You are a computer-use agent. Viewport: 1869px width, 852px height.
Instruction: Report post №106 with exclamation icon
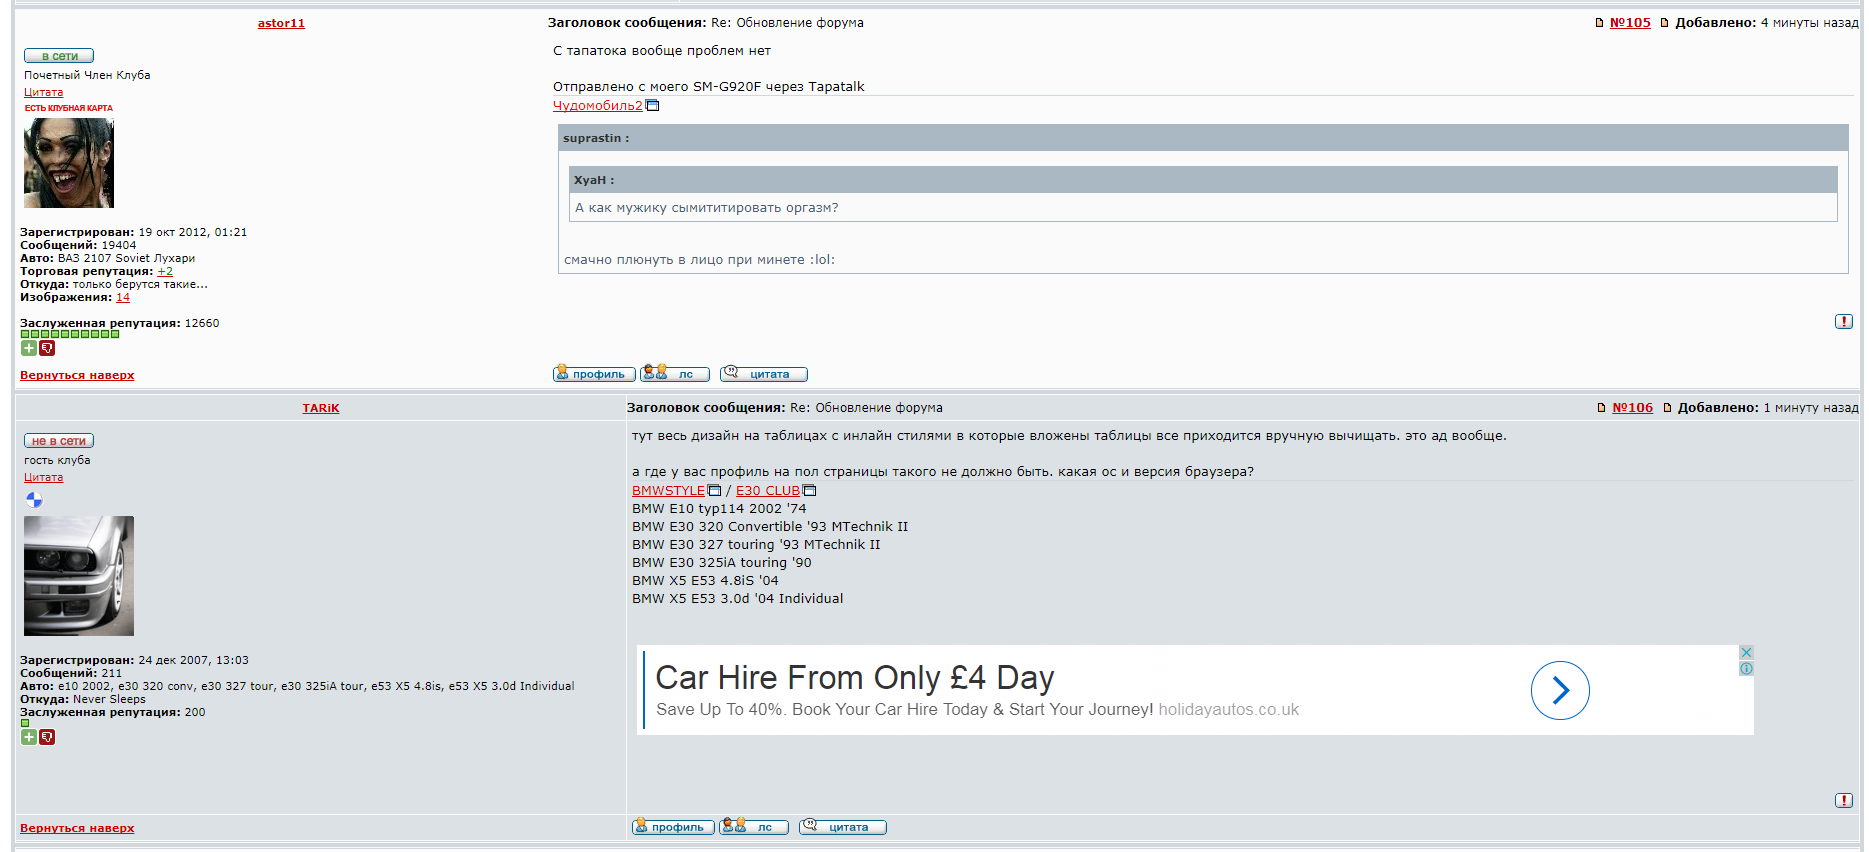click(x=1843, y=801)
